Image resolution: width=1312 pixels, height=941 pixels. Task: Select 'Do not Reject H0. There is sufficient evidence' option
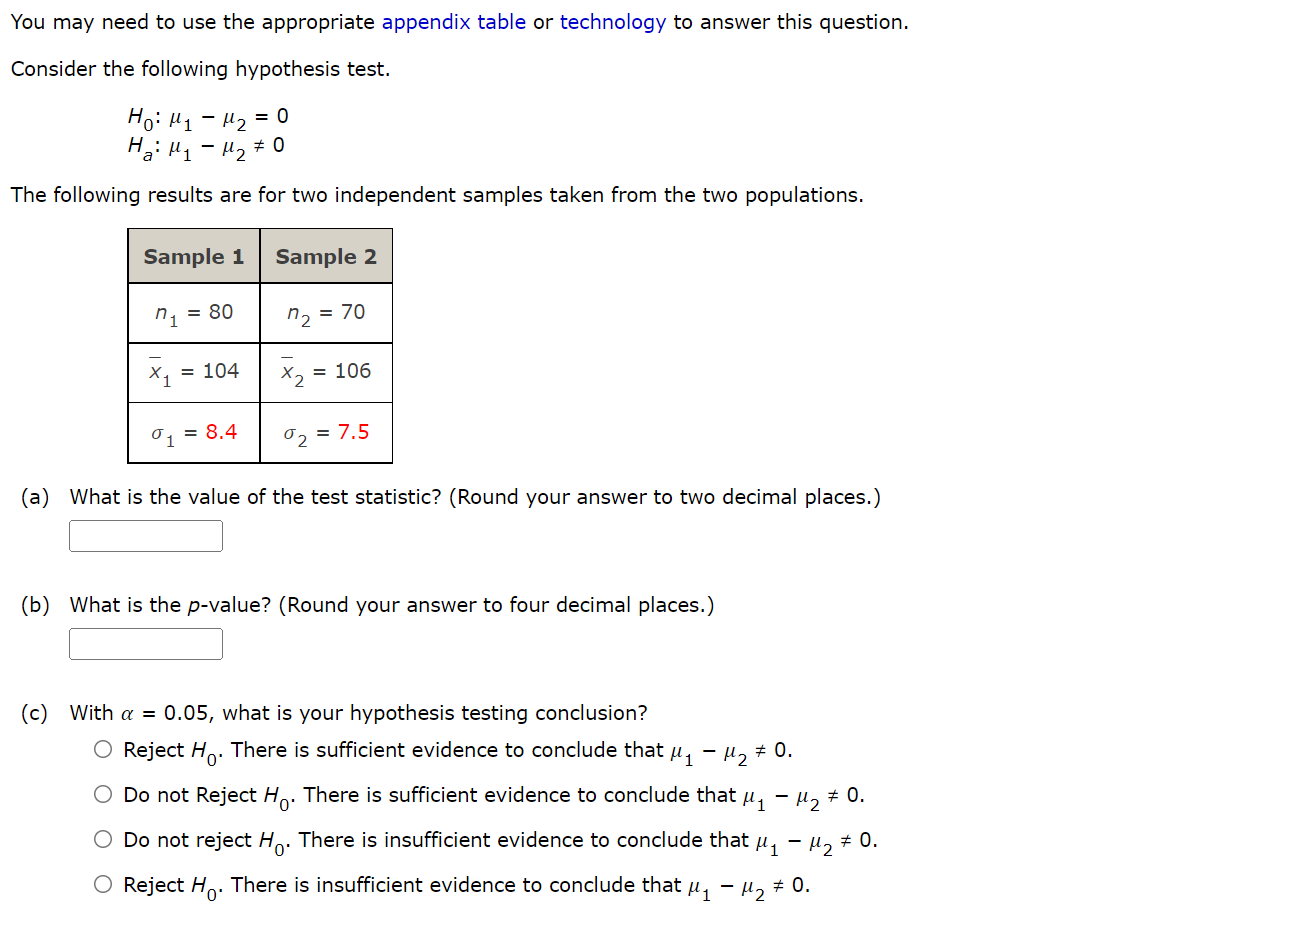click(102, 793)
